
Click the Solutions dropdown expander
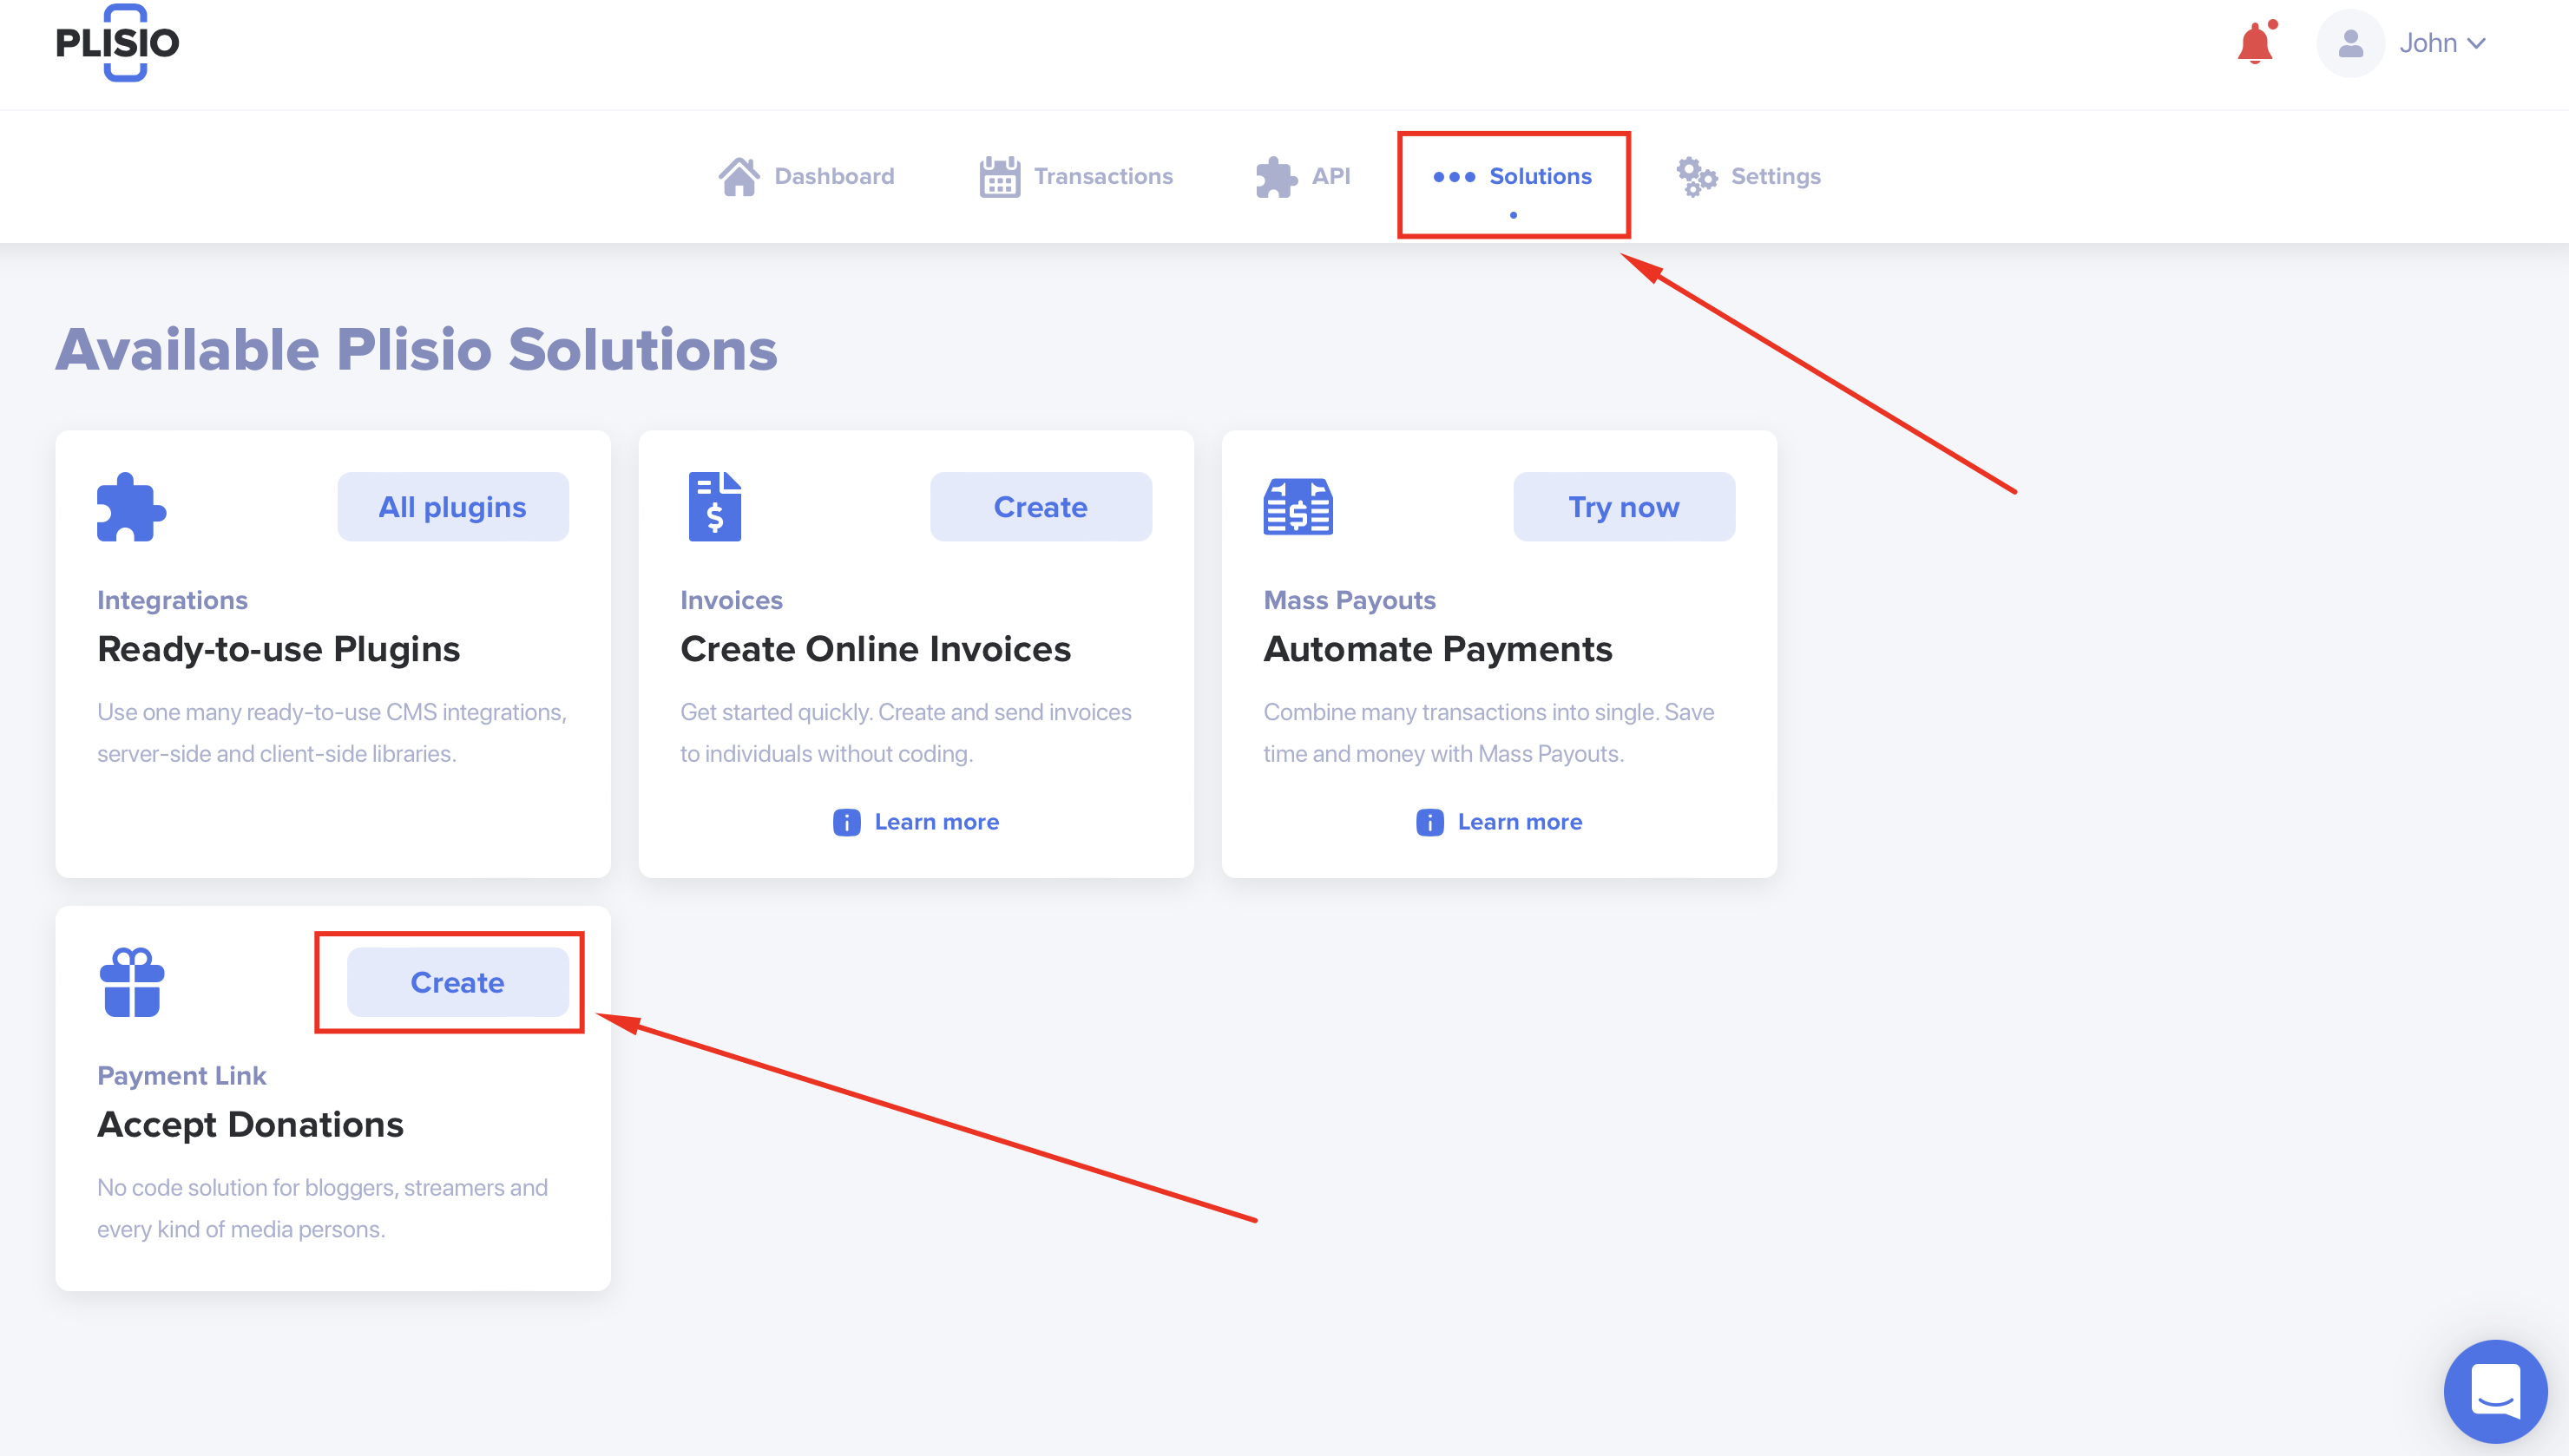[x=1512, y=174]
